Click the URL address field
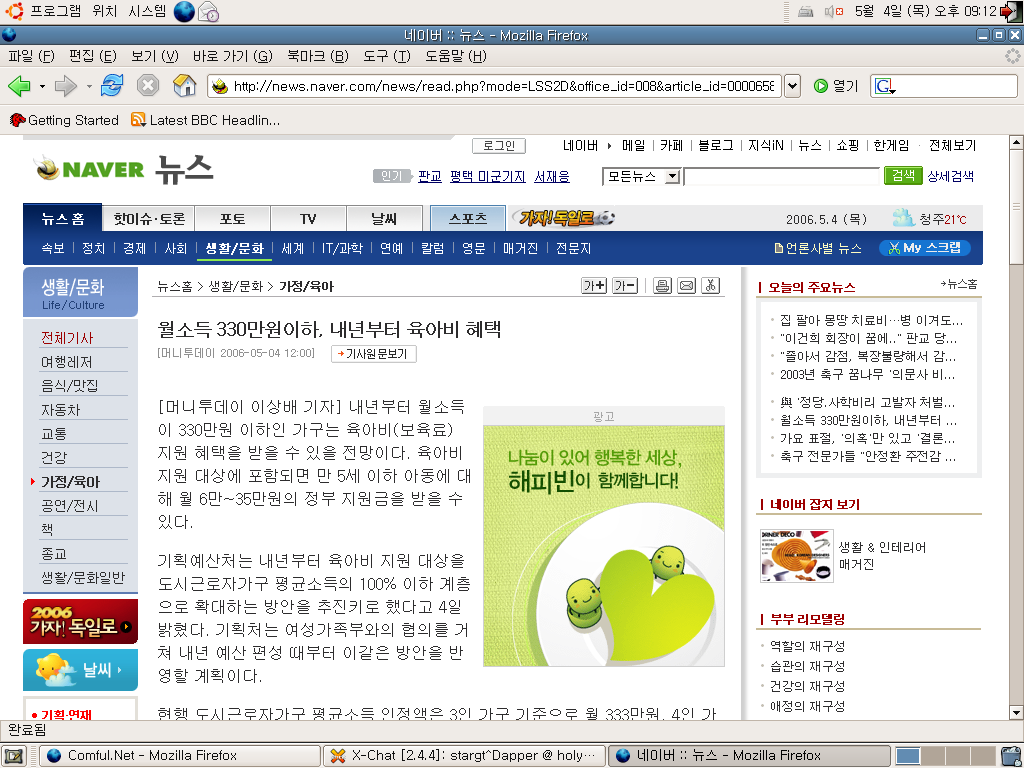 494,86
